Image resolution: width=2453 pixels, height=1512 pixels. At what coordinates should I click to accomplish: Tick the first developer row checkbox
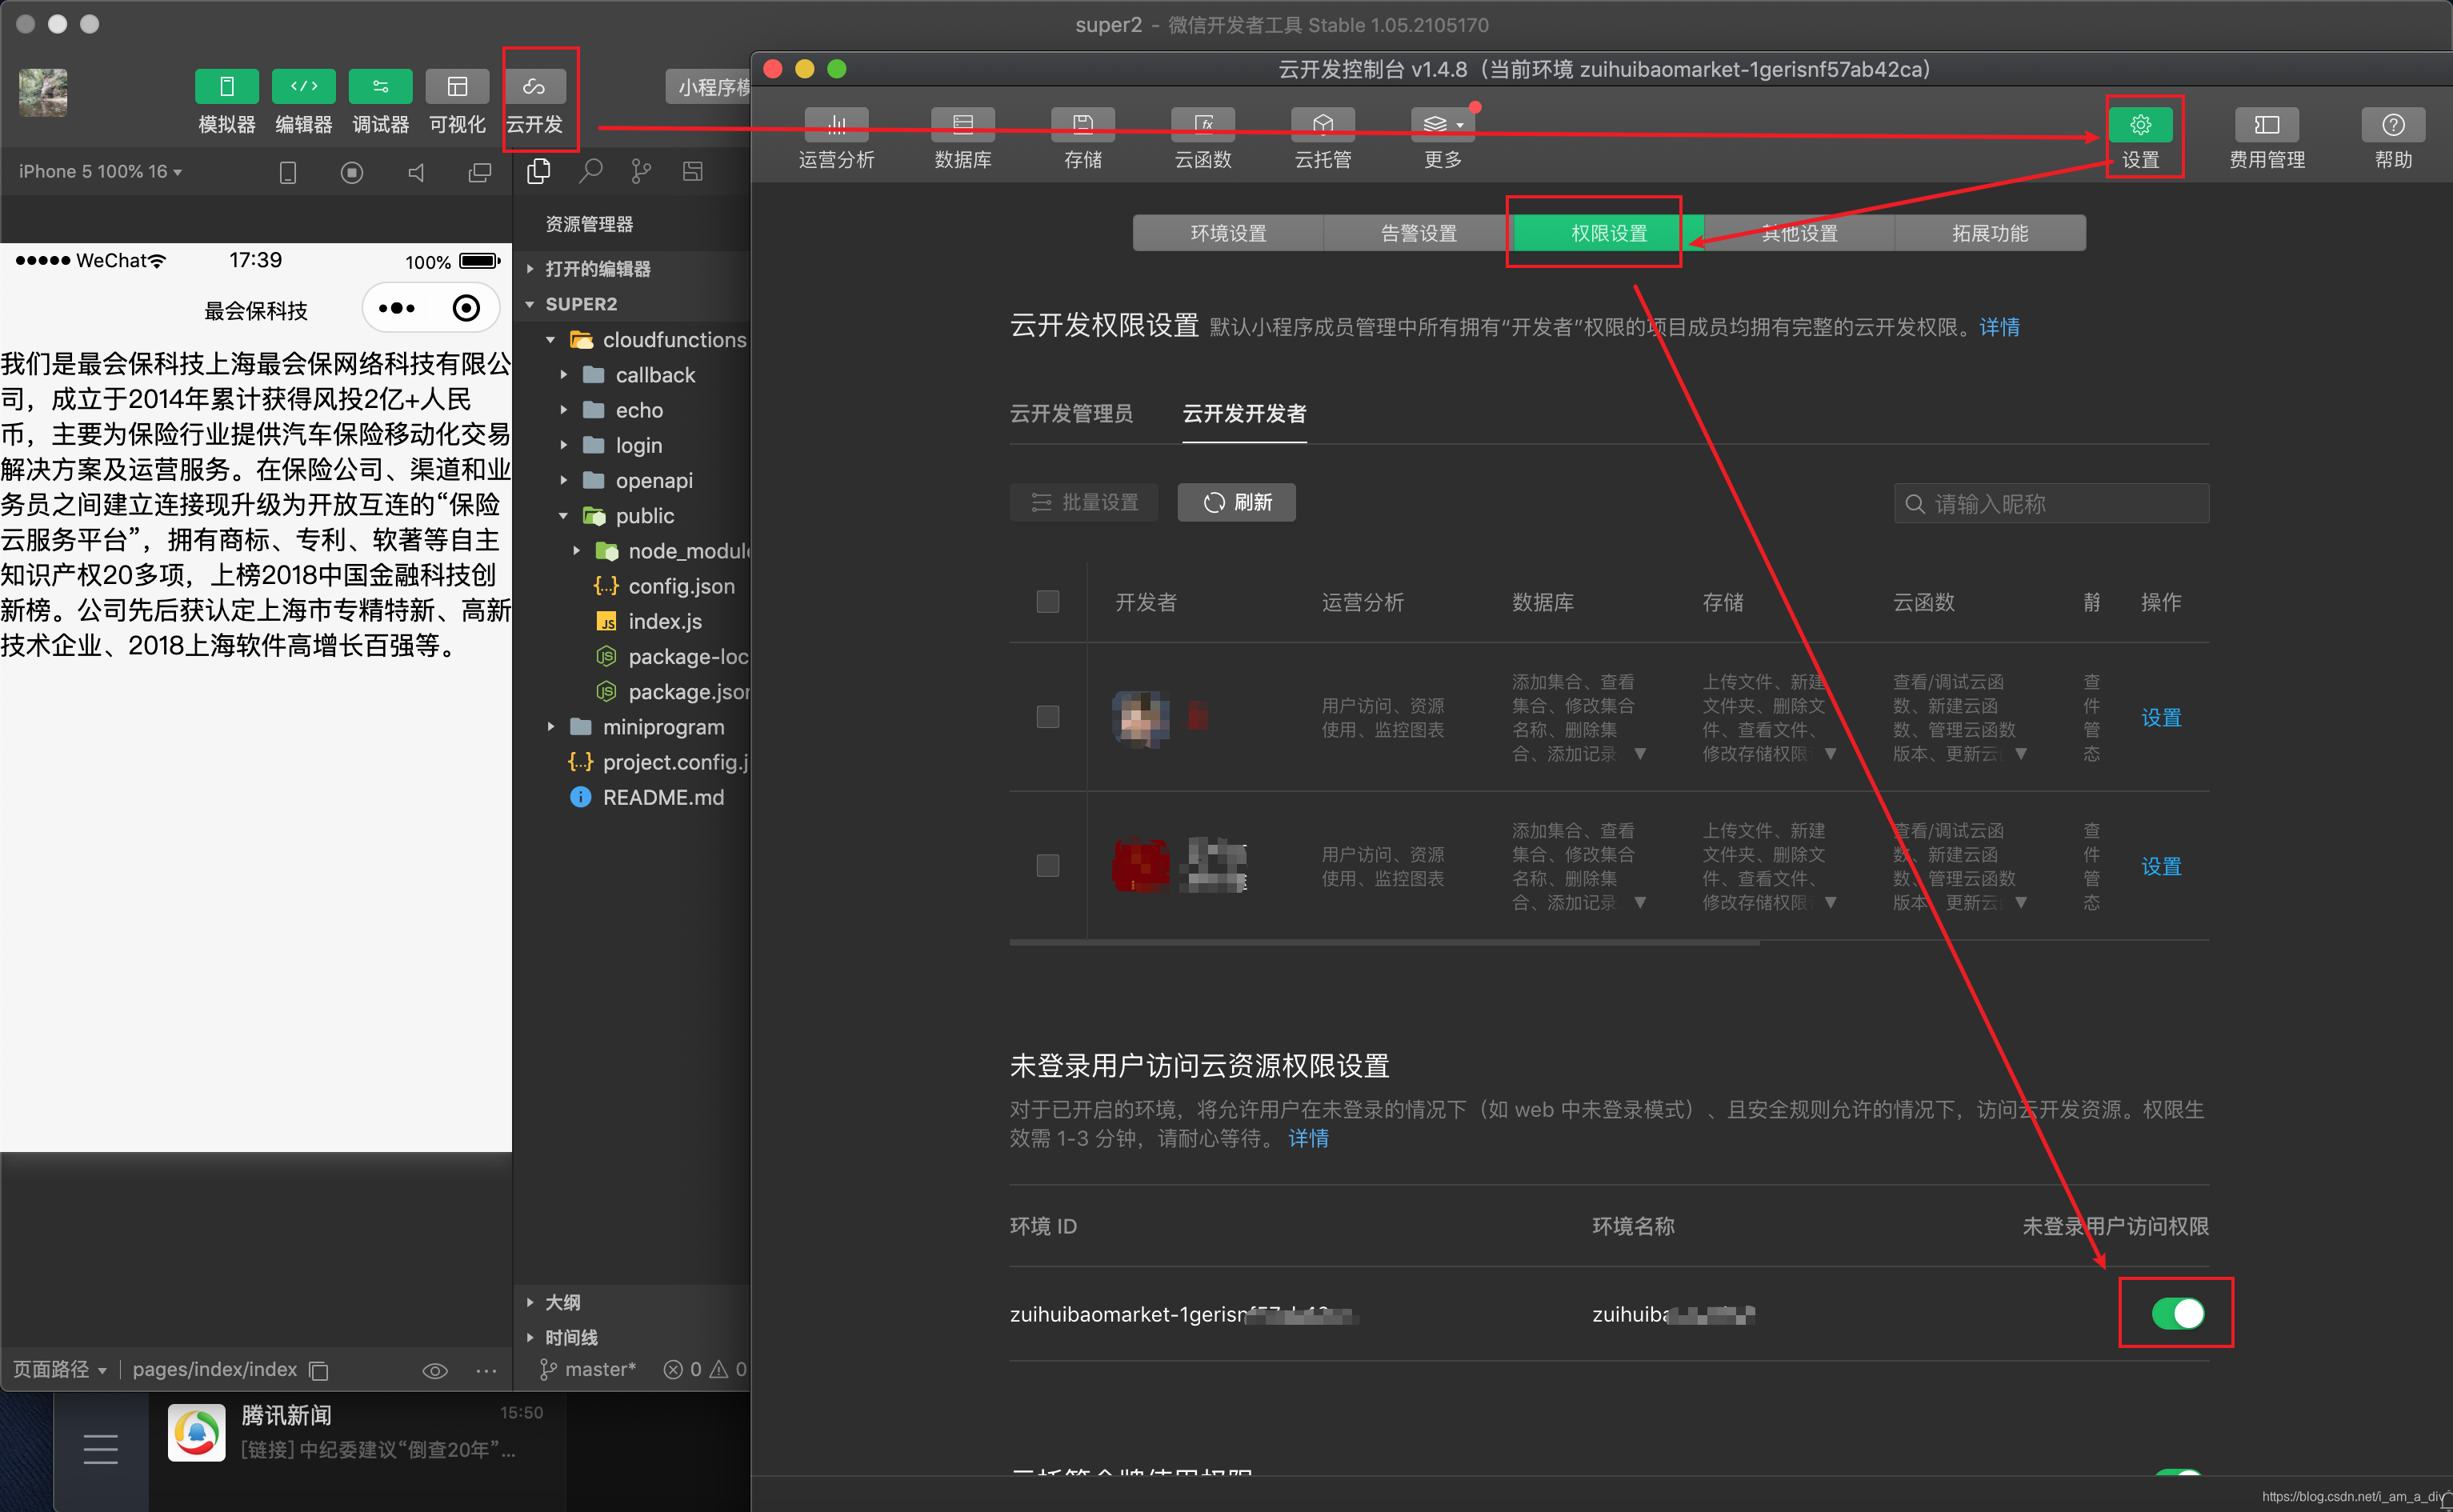1047,716
